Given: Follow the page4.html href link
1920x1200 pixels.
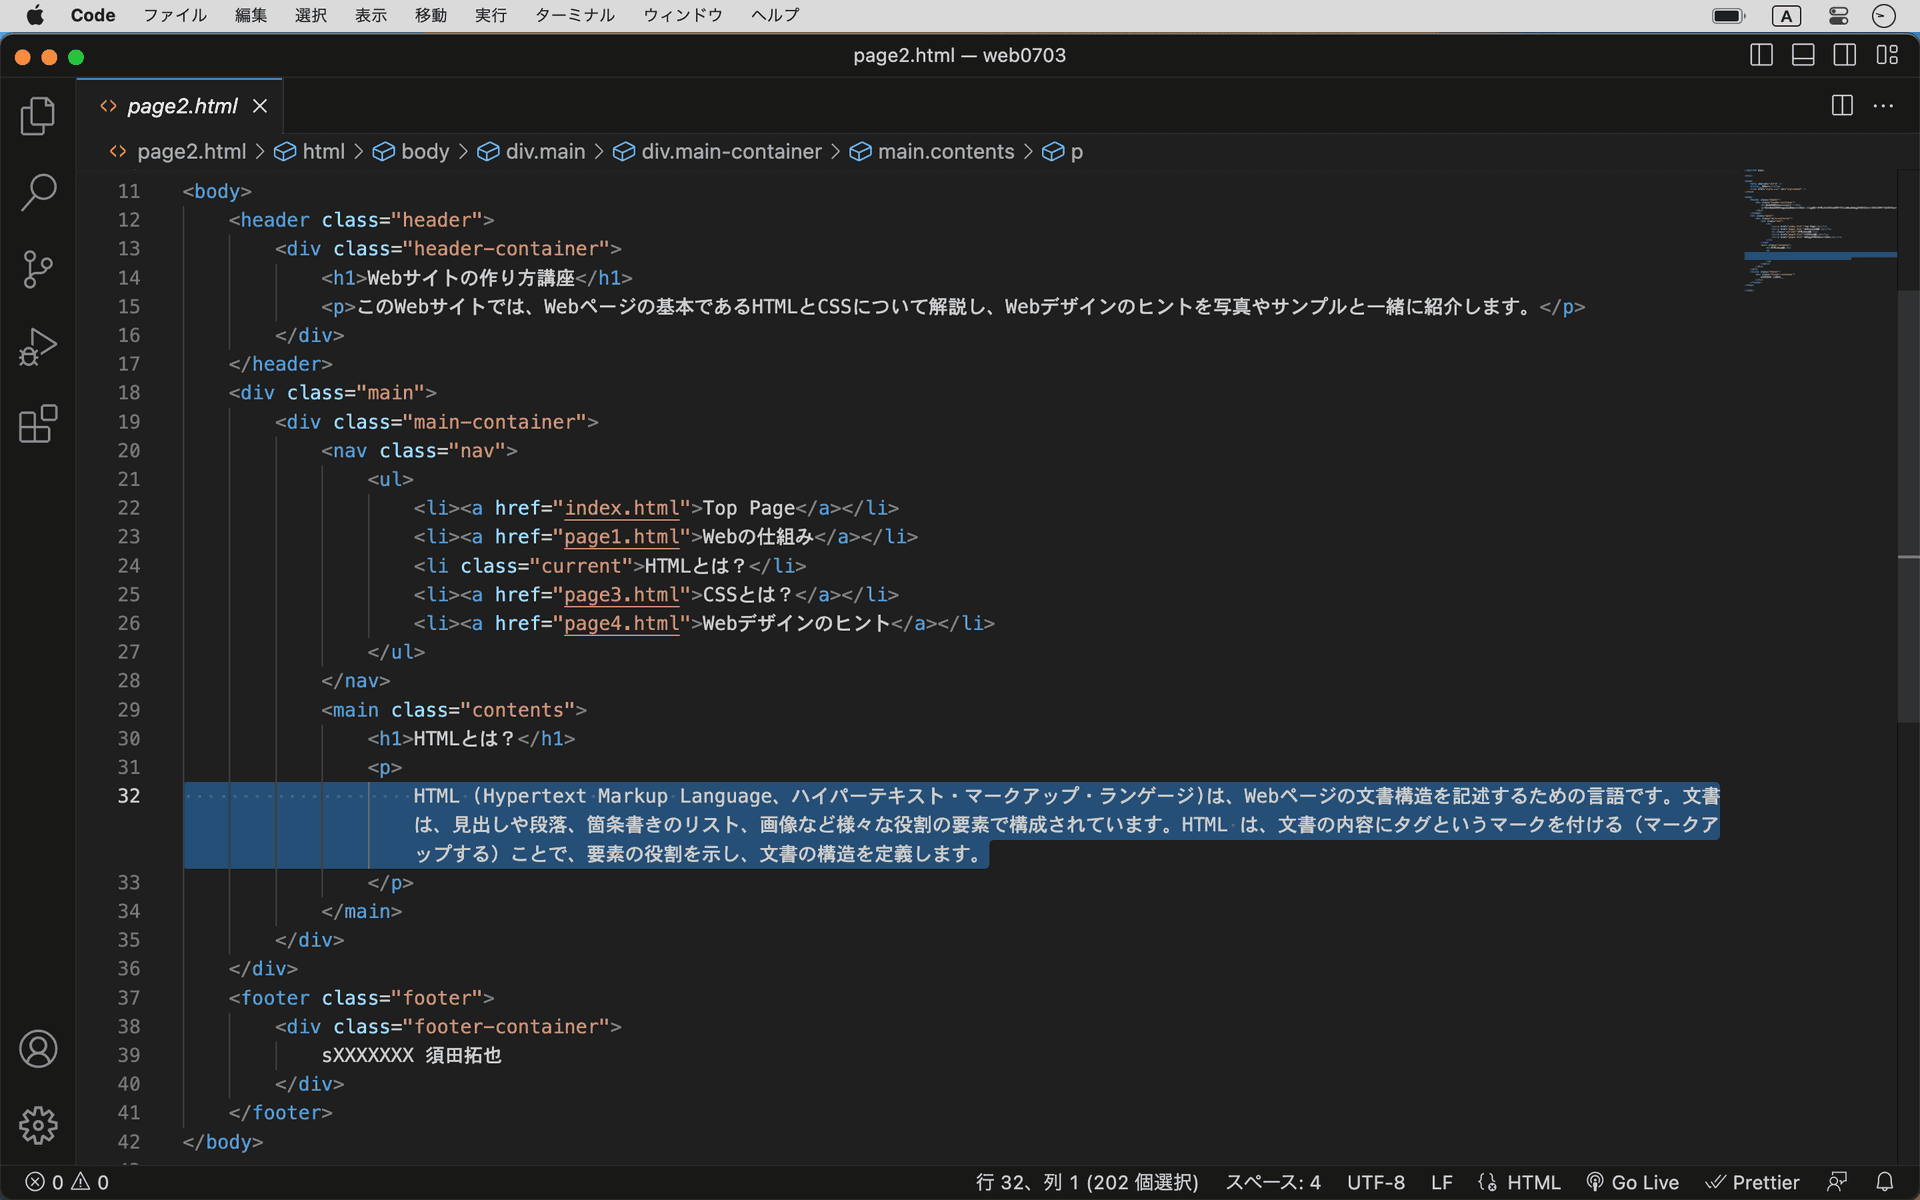Looking at the screenshot, I should [x=622, y=624].
